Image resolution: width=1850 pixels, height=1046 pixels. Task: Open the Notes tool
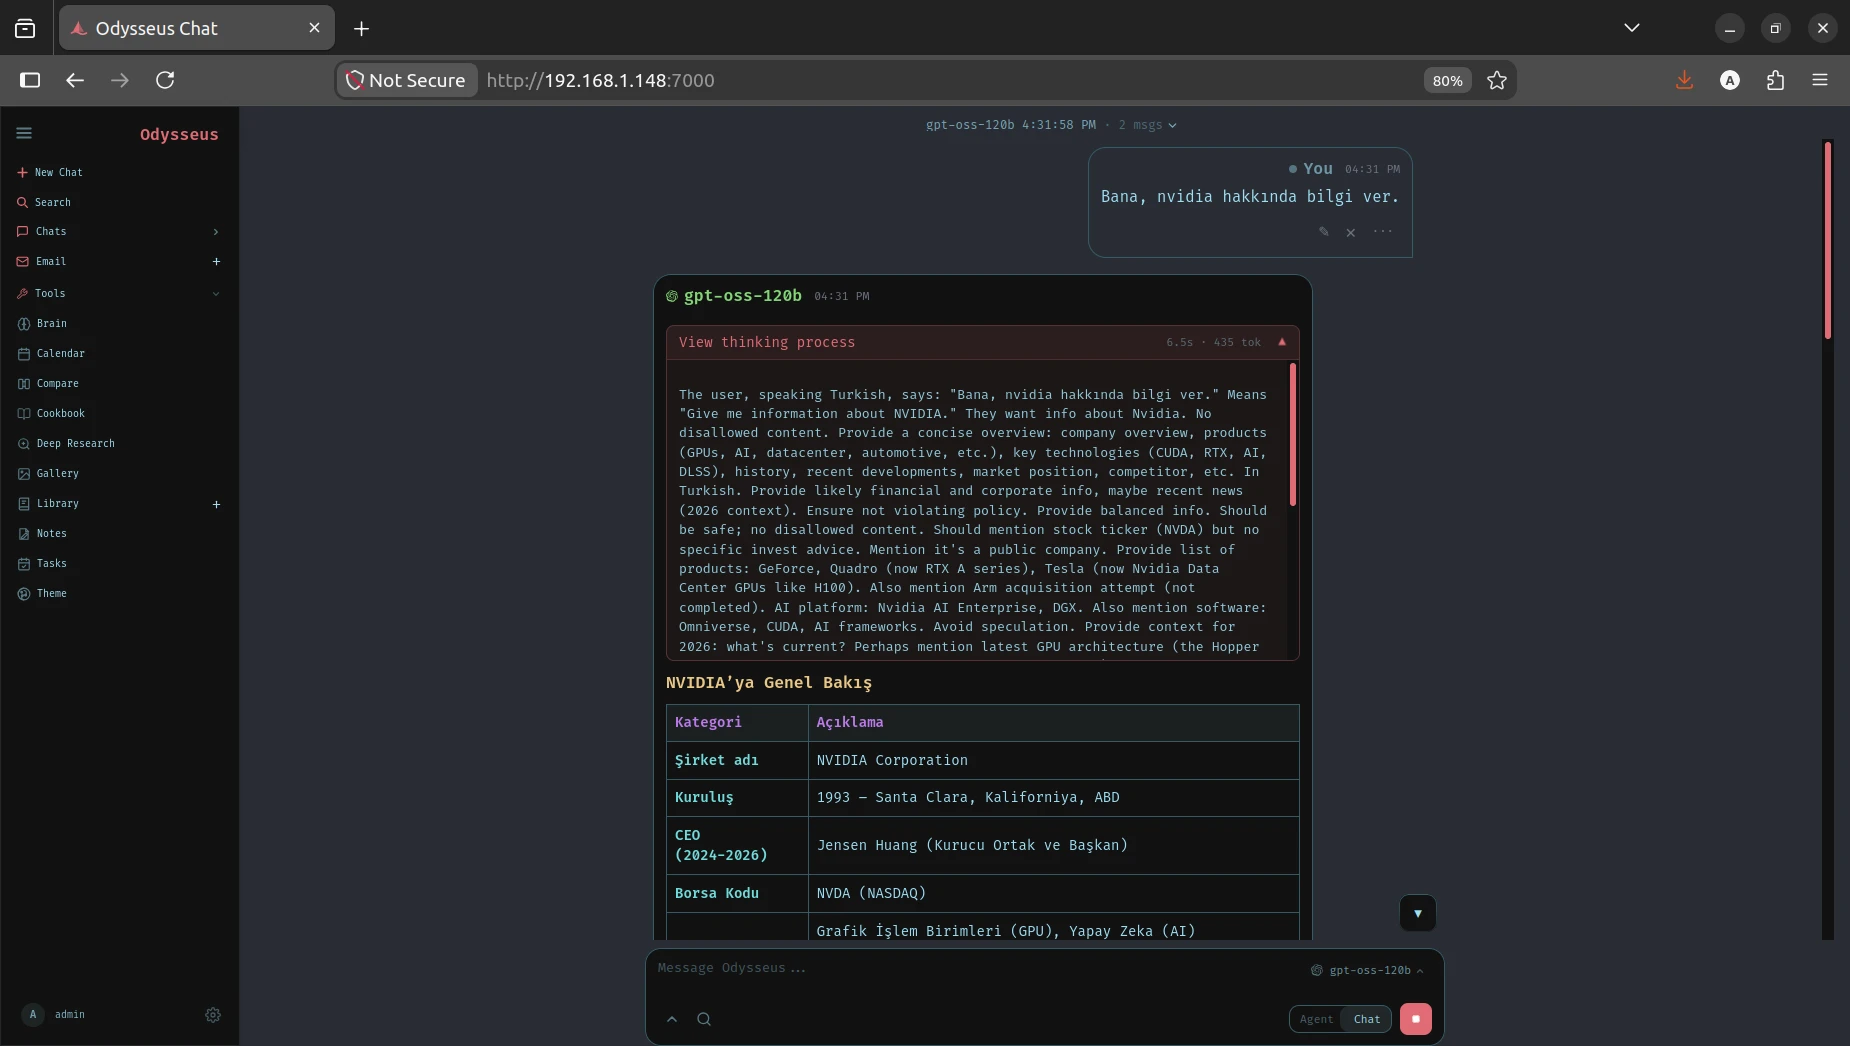point(42,533)
